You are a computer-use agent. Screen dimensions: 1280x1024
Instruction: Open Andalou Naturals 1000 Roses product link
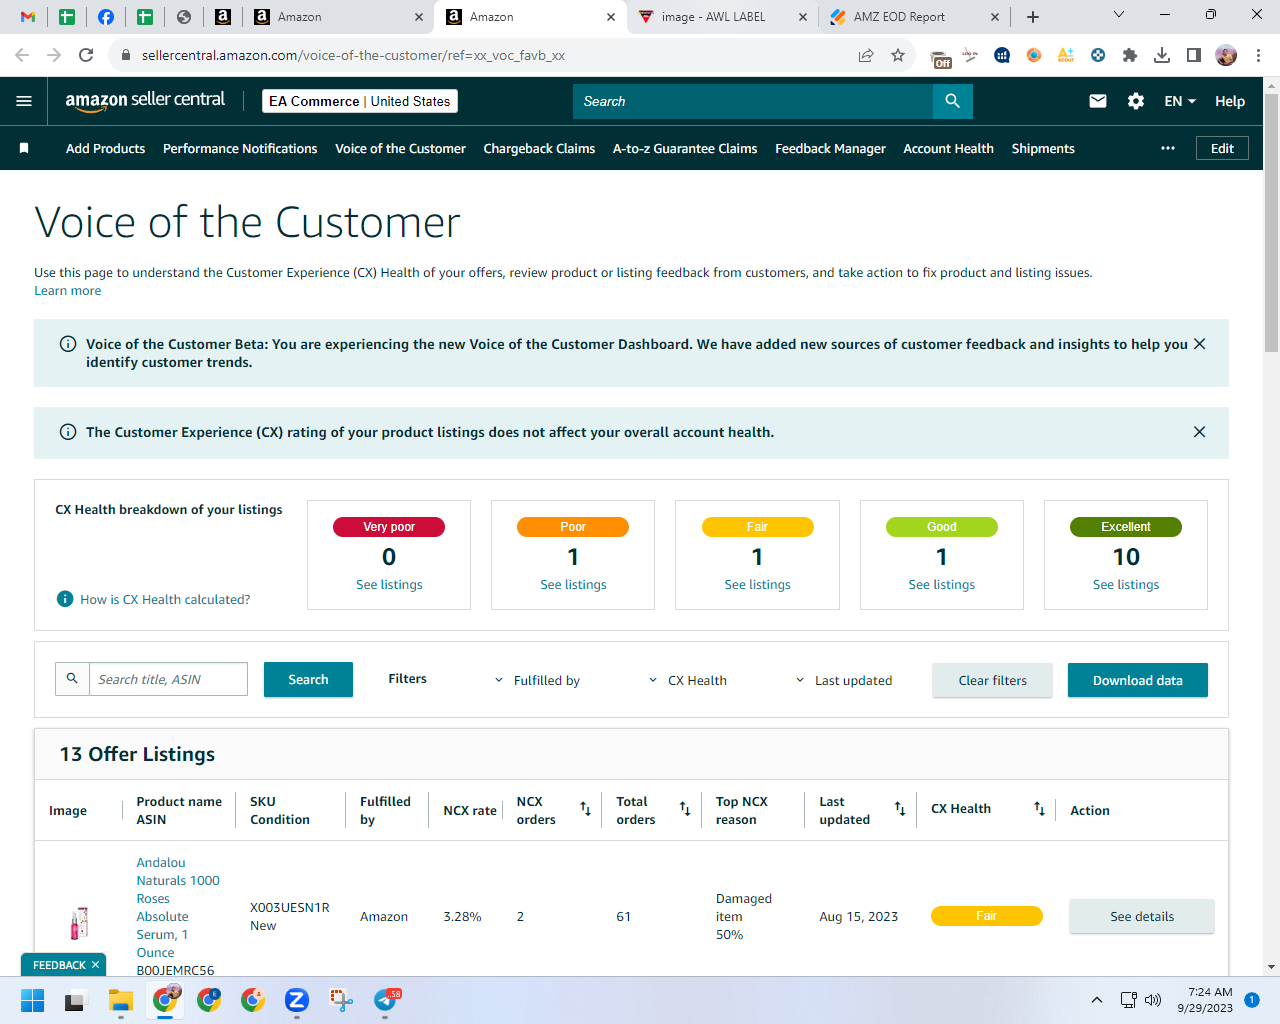pyautogui.click(x=178, y=907)
